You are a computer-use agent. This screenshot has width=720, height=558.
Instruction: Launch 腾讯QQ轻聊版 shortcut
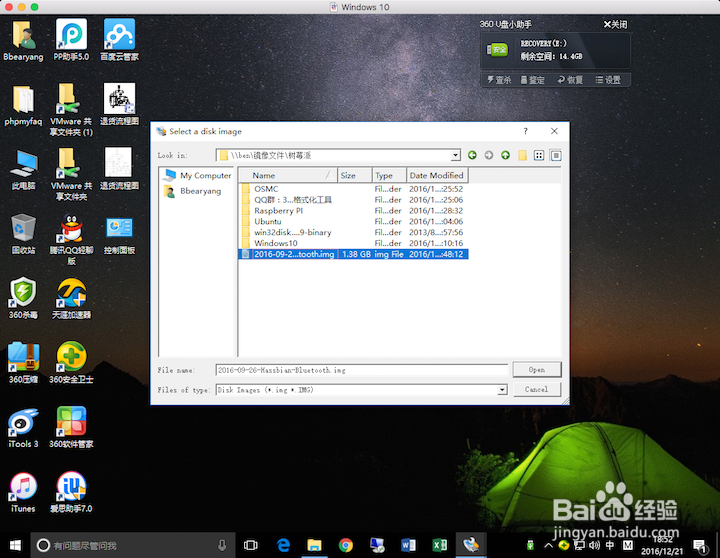(71, 240)
